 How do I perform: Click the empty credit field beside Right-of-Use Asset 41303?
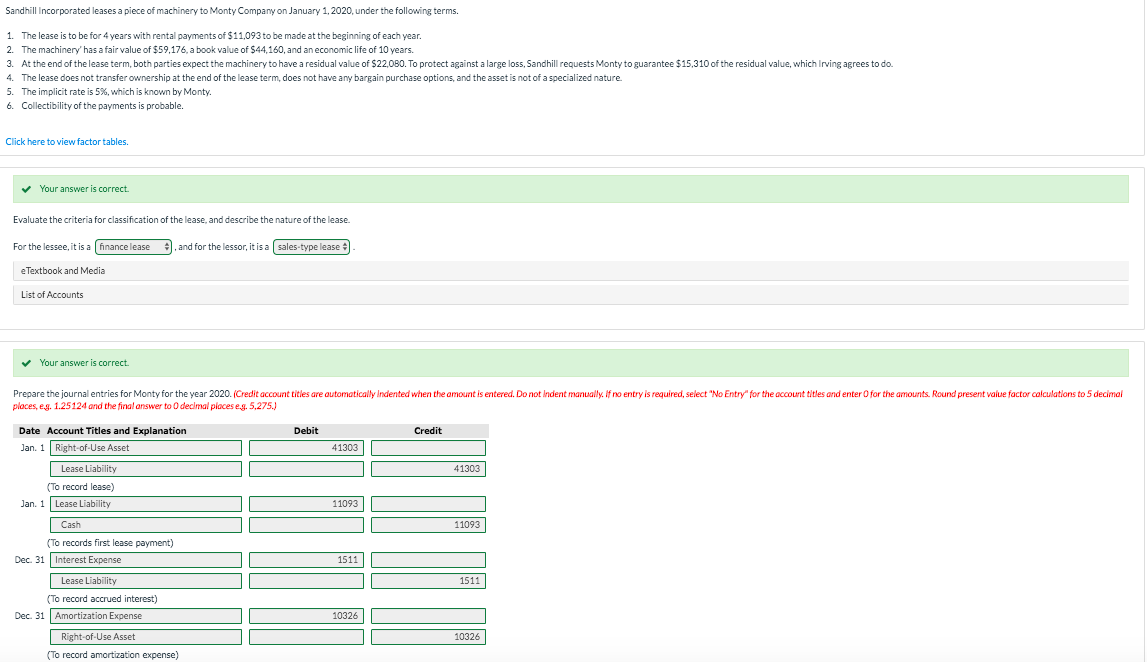point(428,448)
